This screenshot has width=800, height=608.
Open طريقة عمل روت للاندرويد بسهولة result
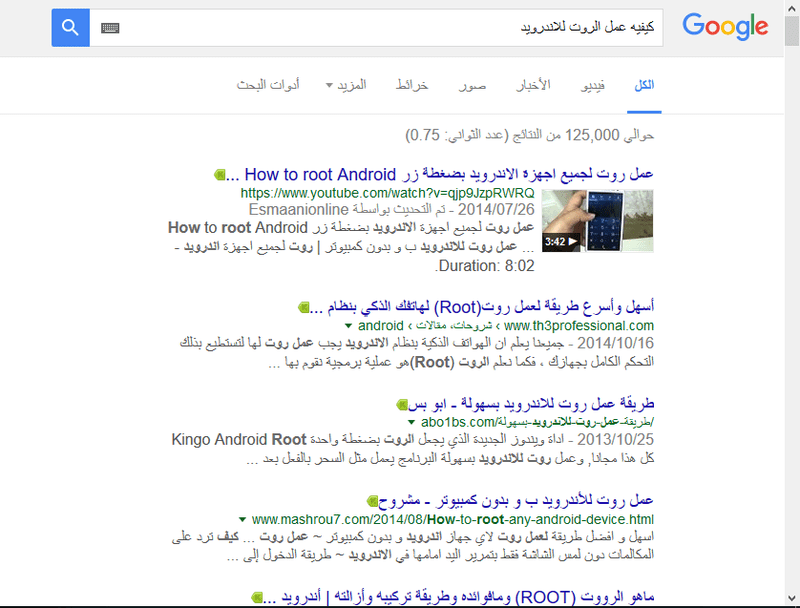[x=531, y=404]
